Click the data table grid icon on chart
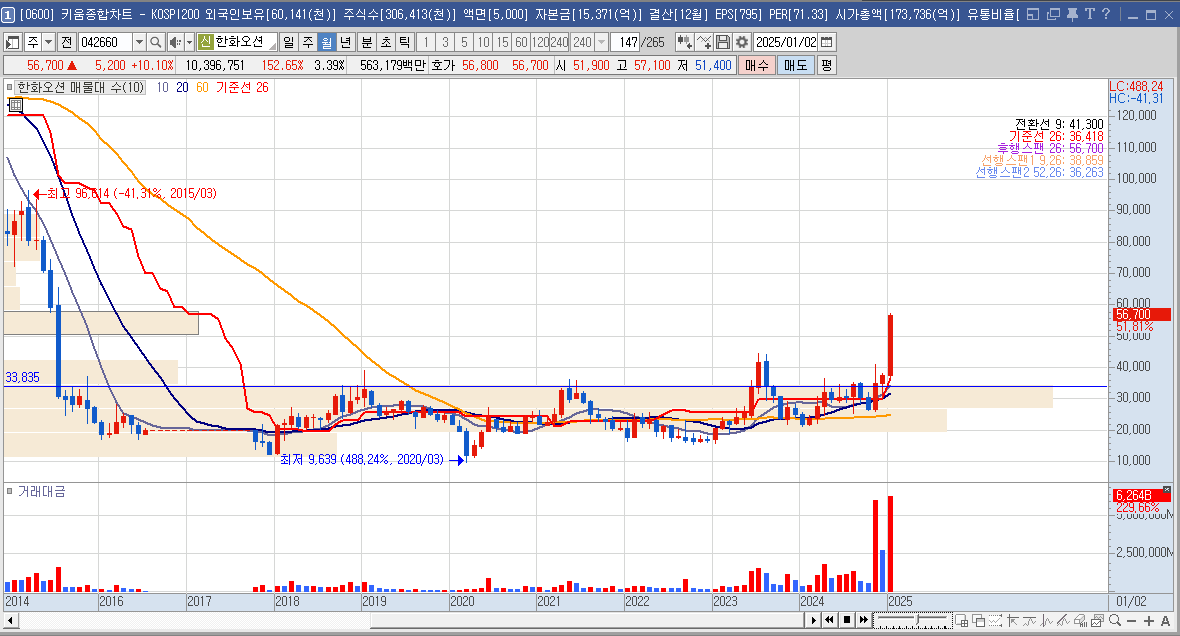 (x=16, y=106)
